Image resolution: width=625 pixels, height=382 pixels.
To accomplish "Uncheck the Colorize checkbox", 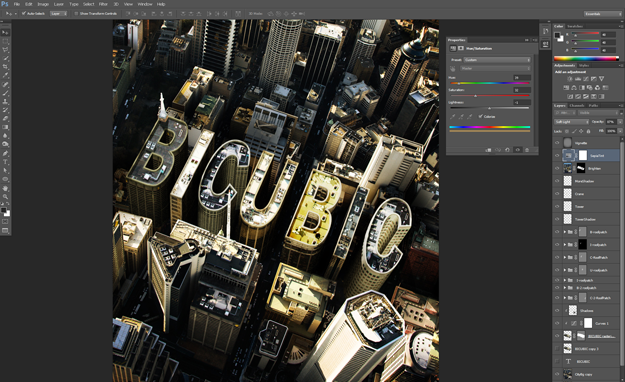I will (480, 116).
